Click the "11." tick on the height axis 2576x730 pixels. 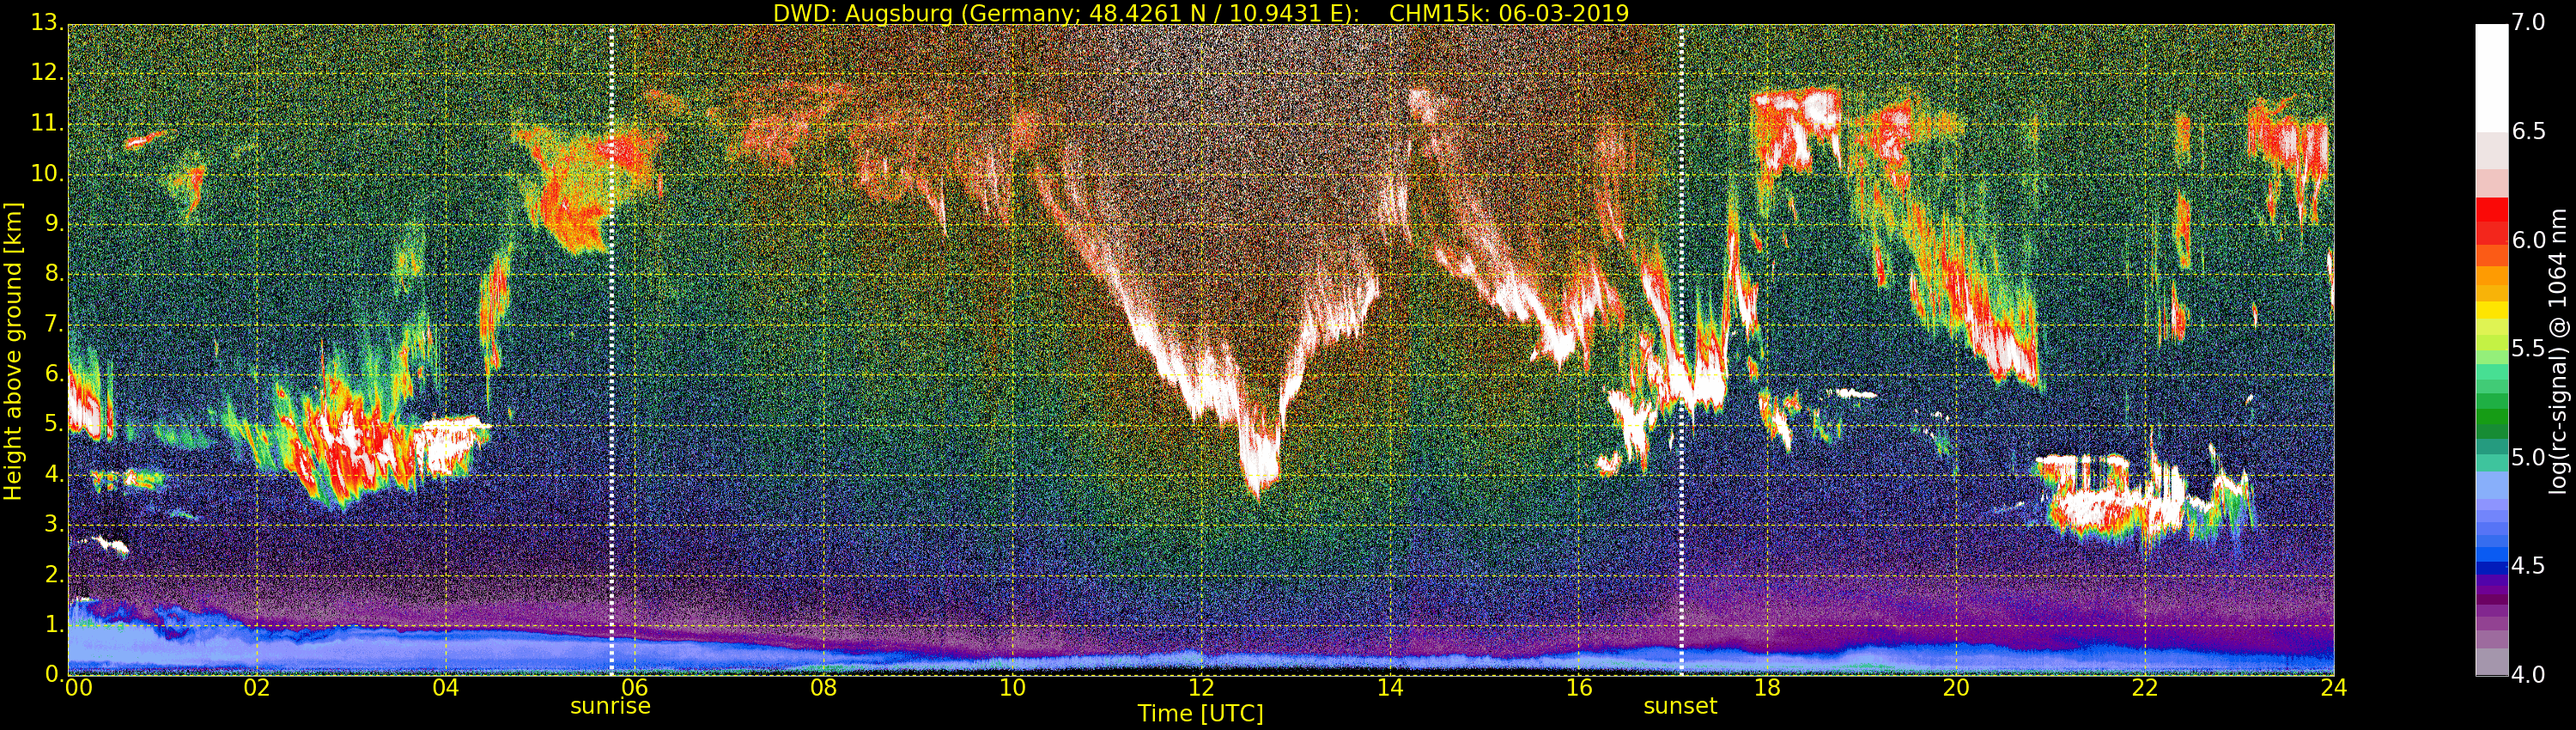47,123
